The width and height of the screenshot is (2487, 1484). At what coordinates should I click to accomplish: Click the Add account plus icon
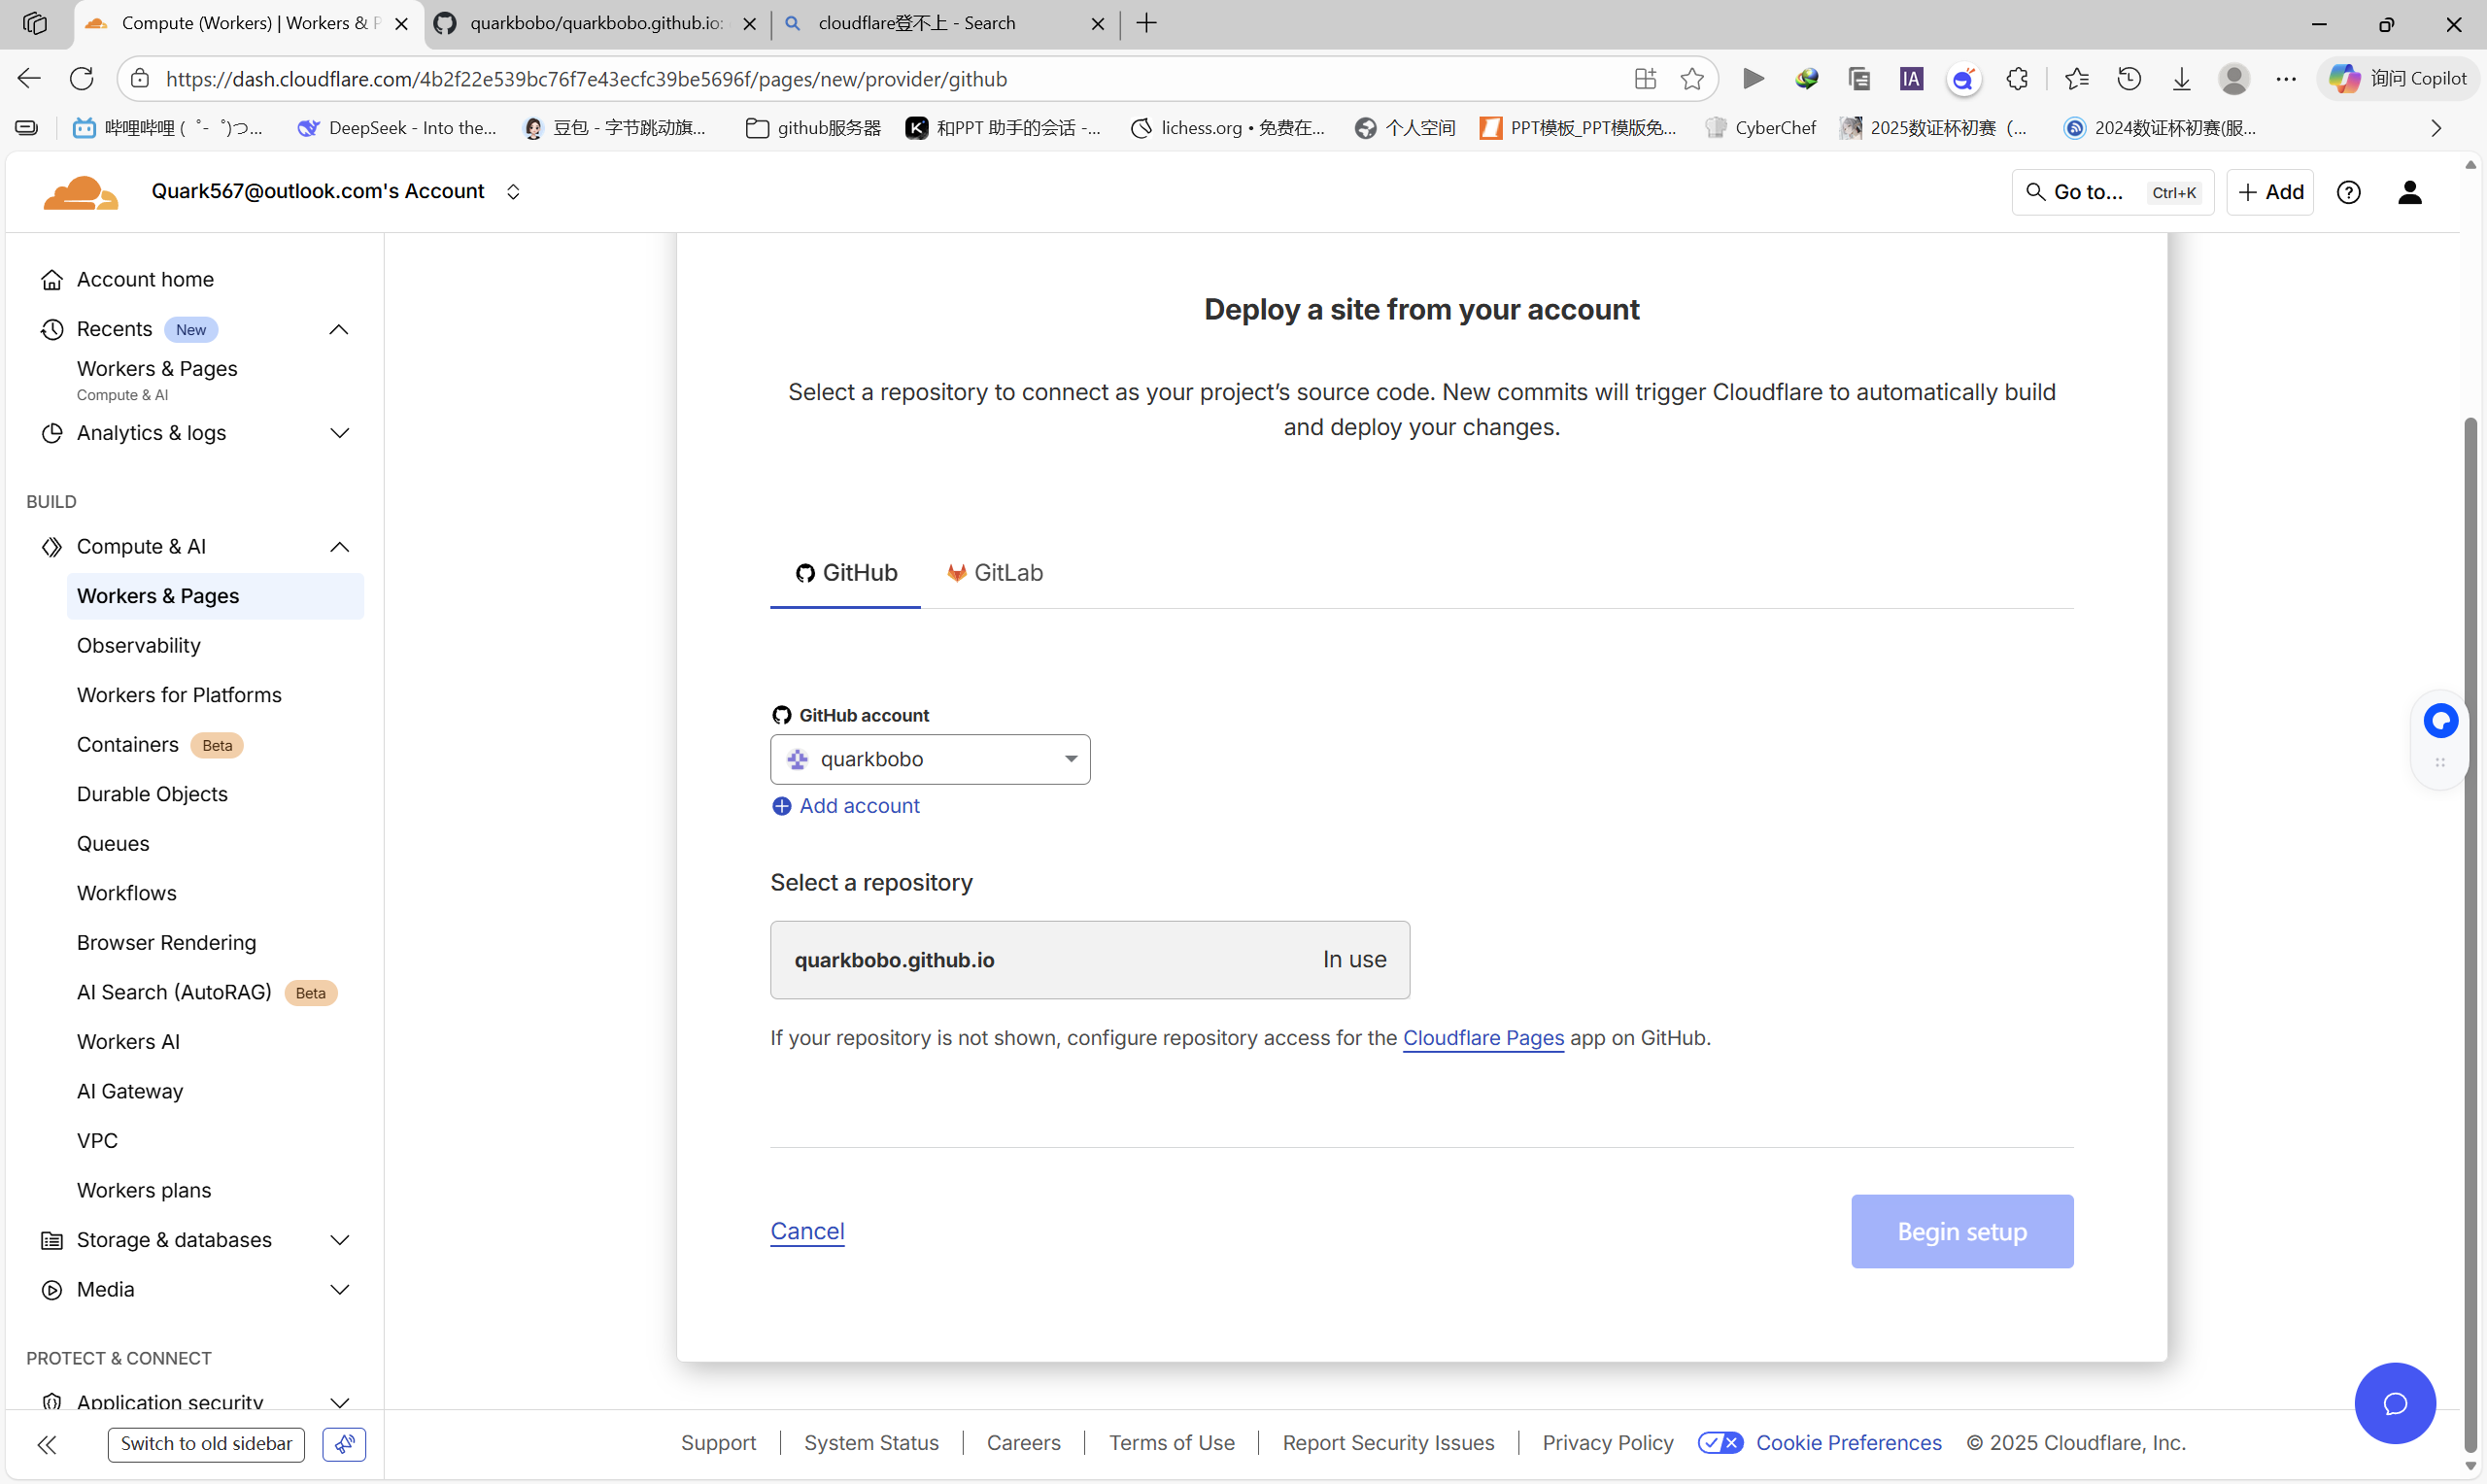click(781, 806)
